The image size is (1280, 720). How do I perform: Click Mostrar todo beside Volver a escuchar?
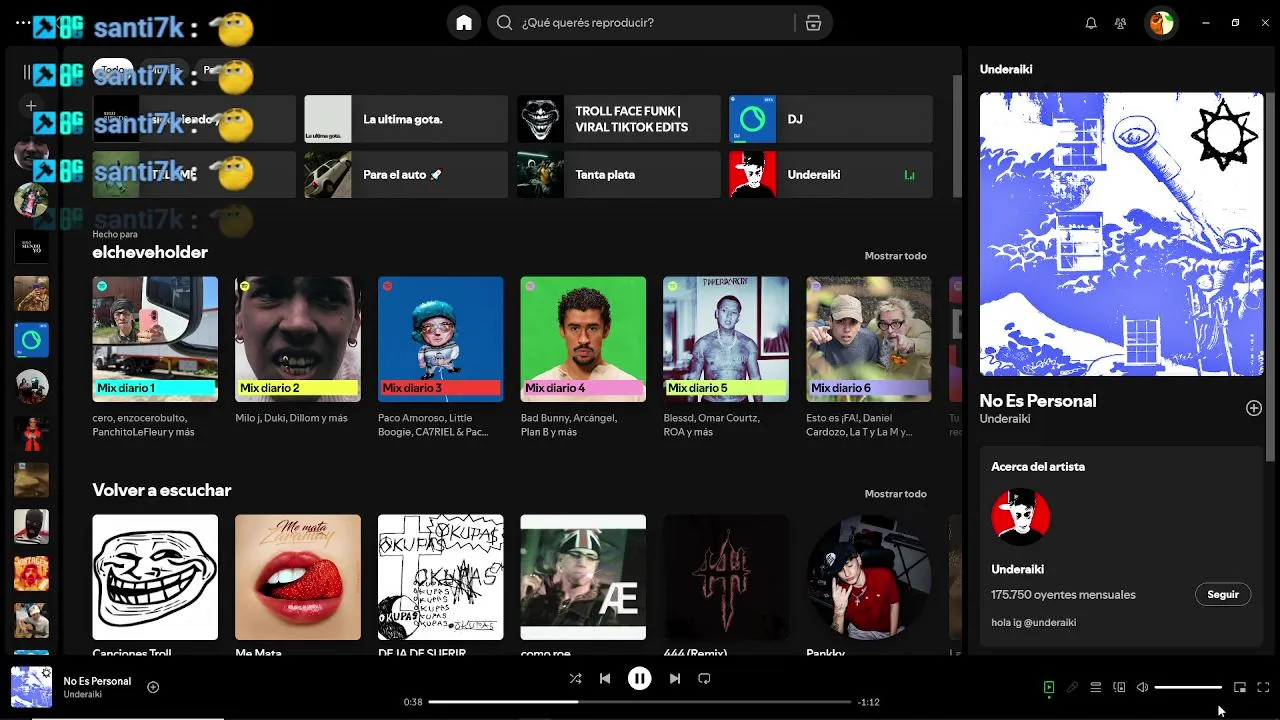point(895,494)
